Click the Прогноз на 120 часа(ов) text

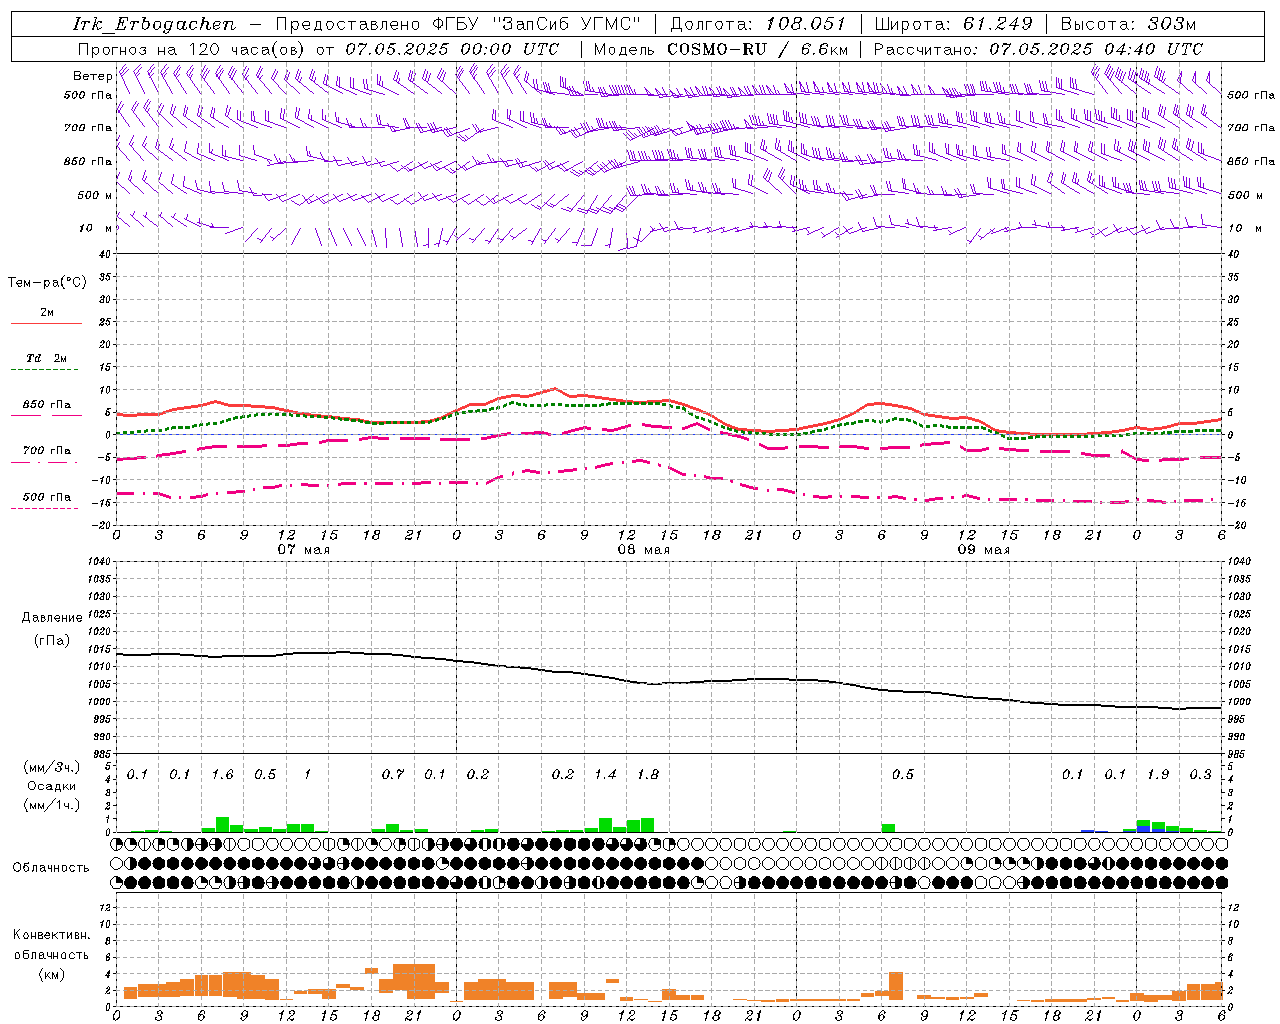click(192, 49)
